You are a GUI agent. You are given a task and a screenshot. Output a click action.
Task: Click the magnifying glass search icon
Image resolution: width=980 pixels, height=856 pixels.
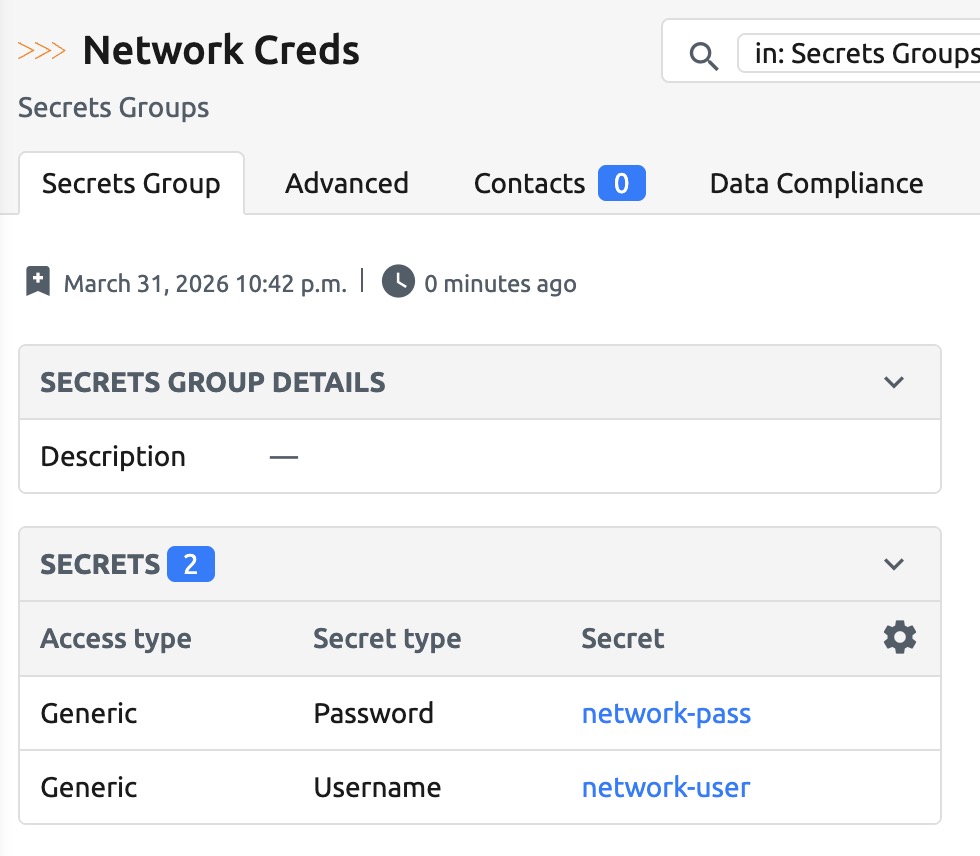704,56
